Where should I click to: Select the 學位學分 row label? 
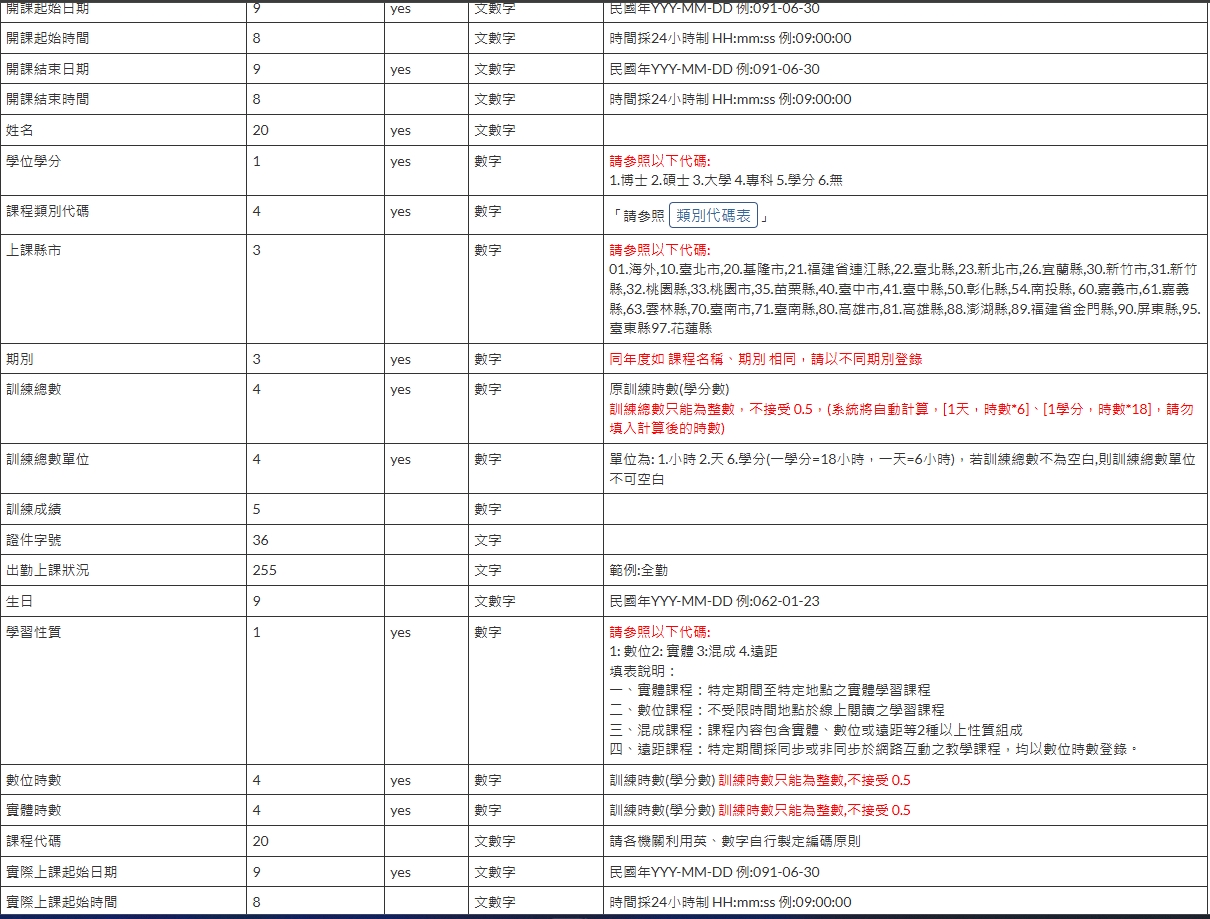pyautogui.click(x=33, y=161)
